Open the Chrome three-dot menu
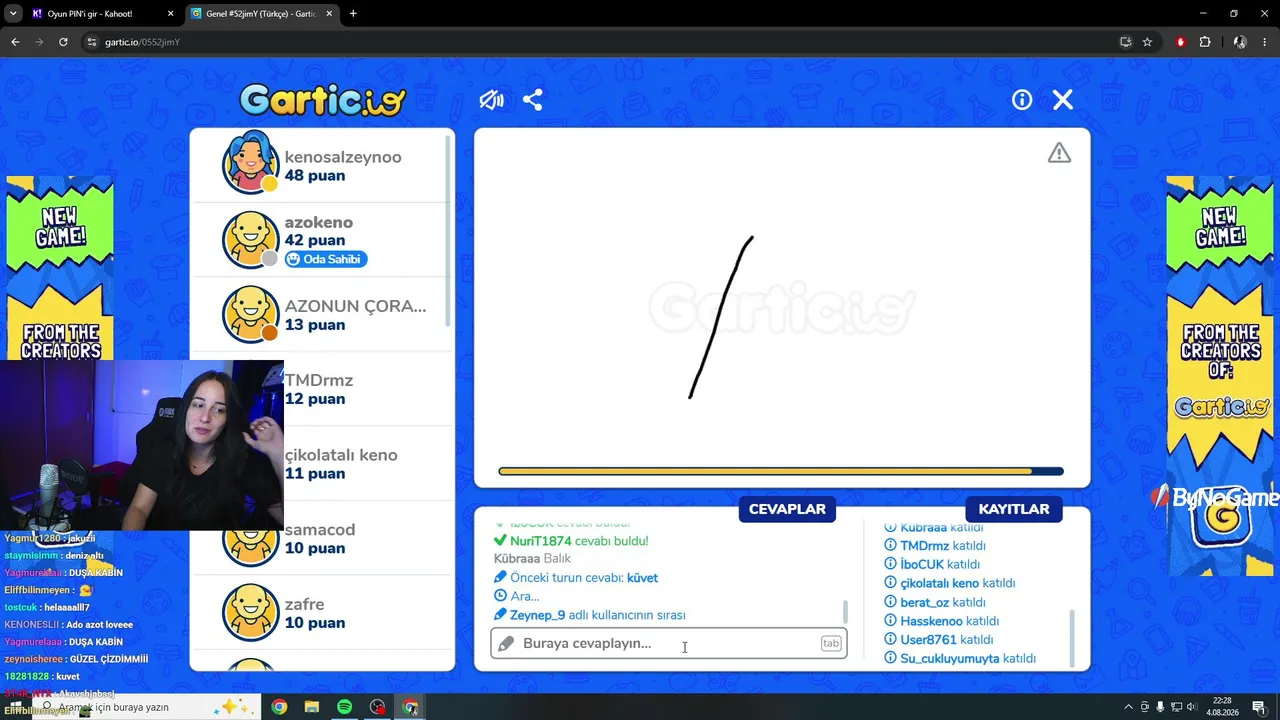The width and height of the screenshot is (1280, 720). [x=1265, y=42]
